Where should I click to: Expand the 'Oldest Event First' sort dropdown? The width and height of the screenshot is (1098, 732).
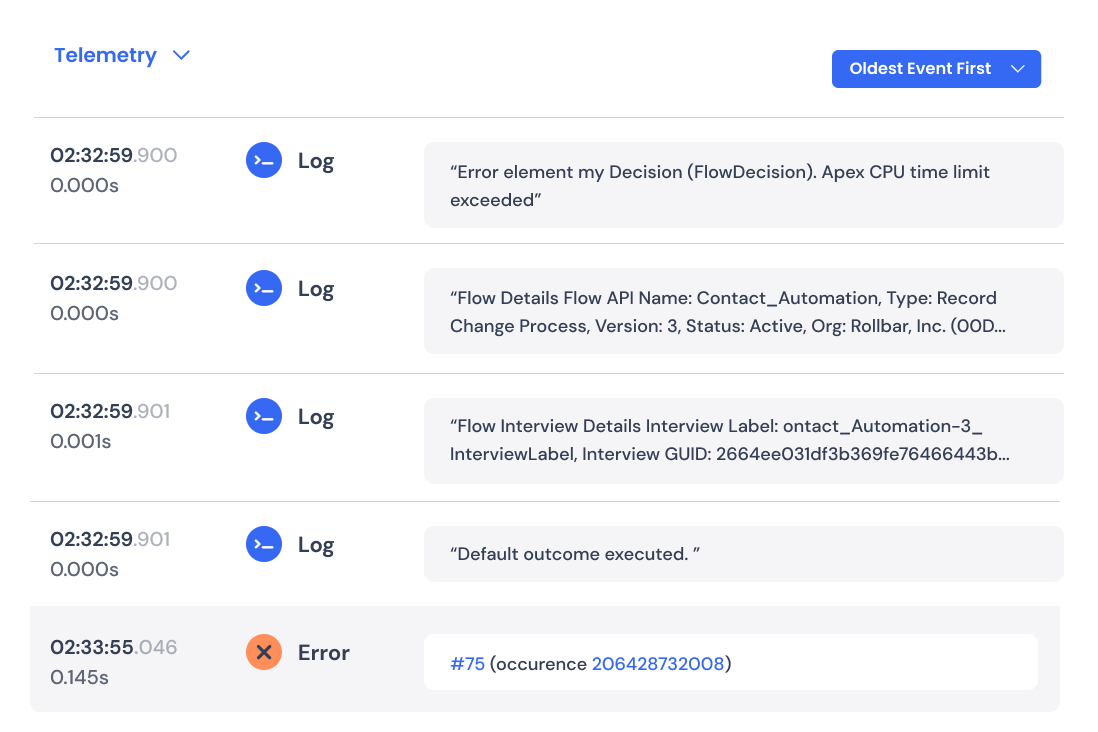point(1019,69)
